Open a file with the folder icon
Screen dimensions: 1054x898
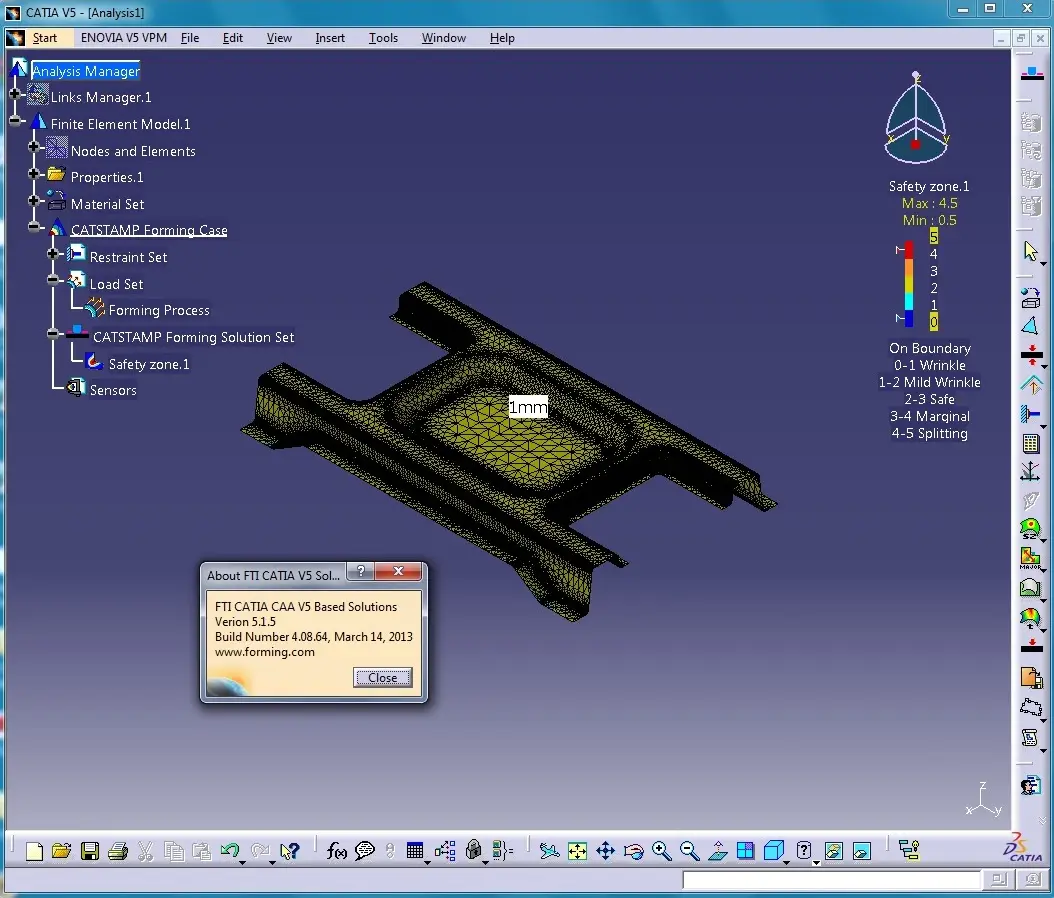coord(61,851)
